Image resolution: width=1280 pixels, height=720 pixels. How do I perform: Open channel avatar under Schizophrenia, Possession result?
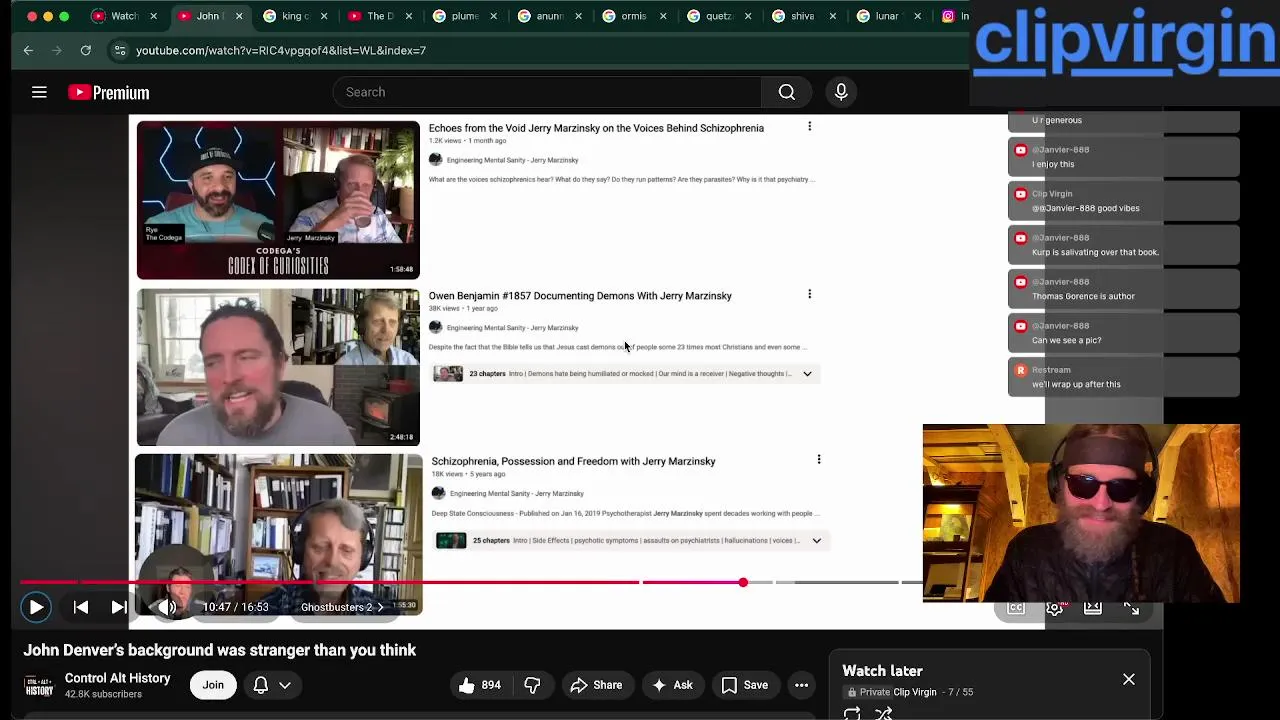(438, 493)
